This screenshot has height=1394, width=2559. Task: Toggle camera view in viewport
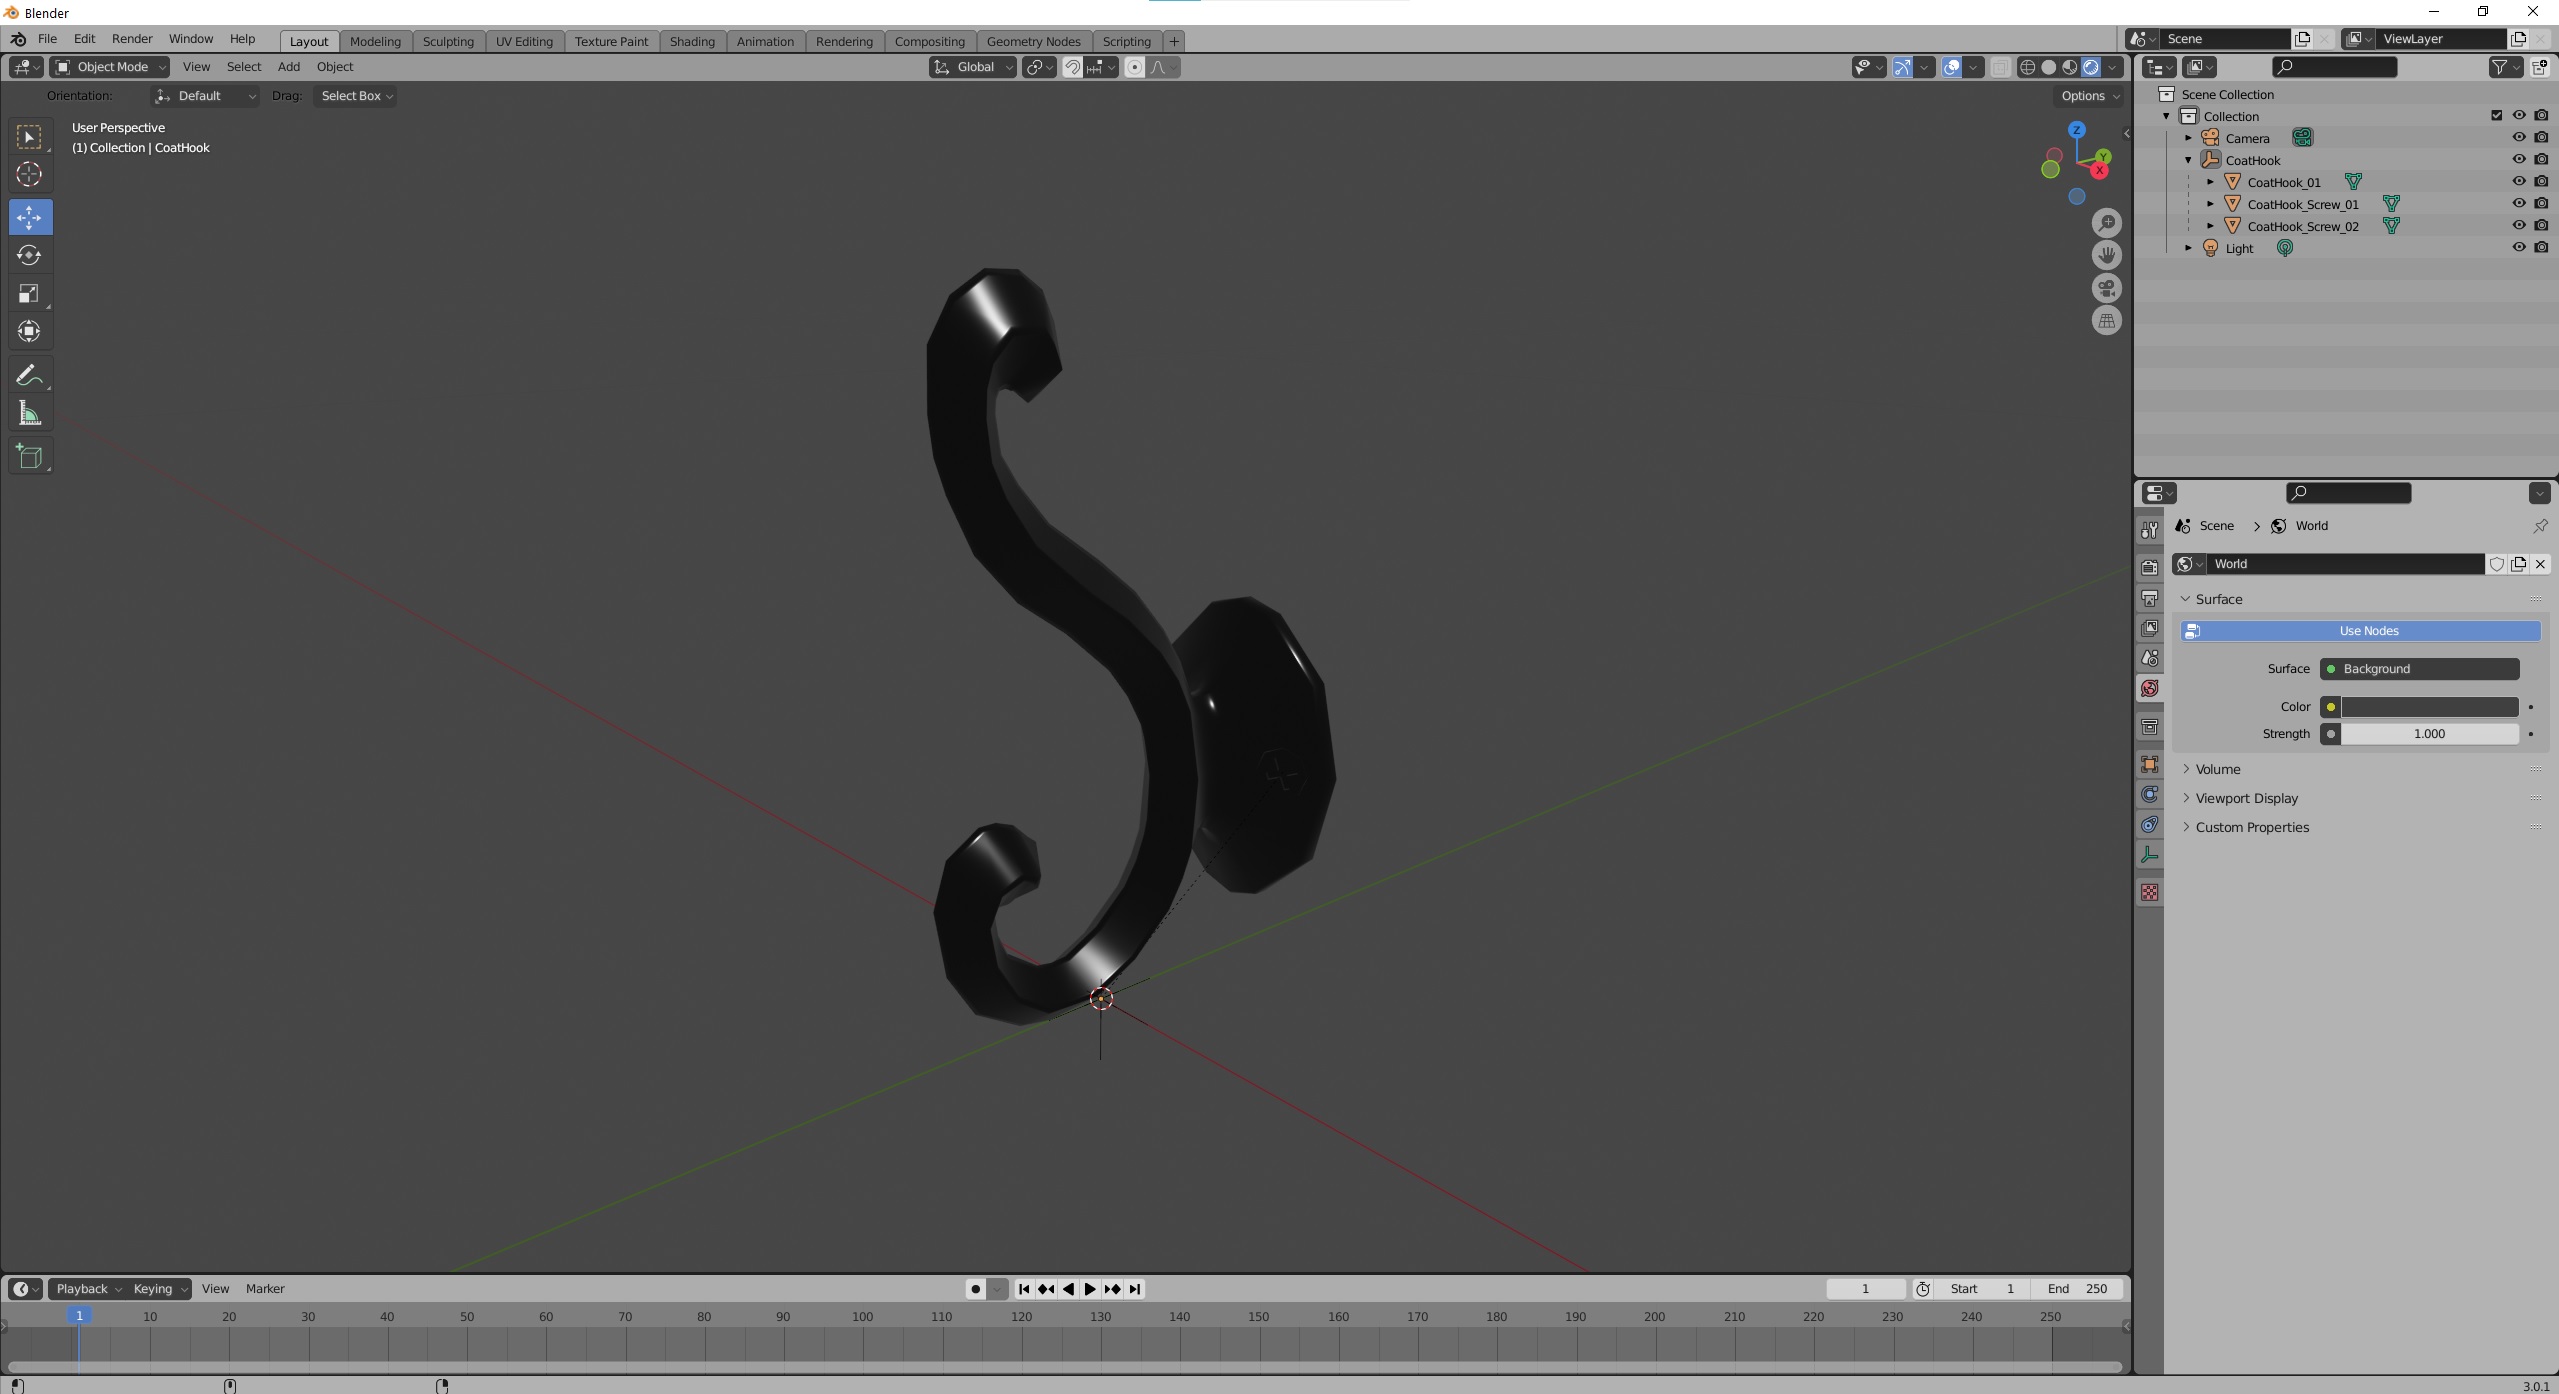pos(2106,288)
